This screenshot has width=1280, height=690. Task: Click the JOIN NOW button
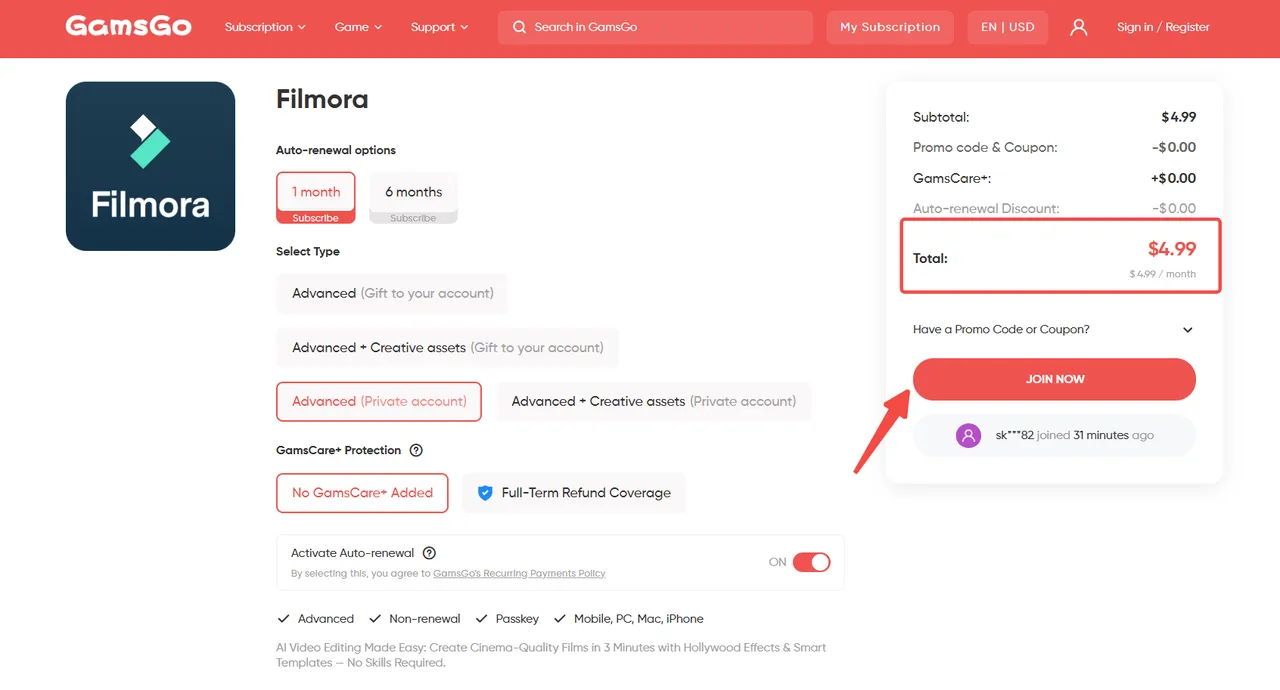point(1054,379)
